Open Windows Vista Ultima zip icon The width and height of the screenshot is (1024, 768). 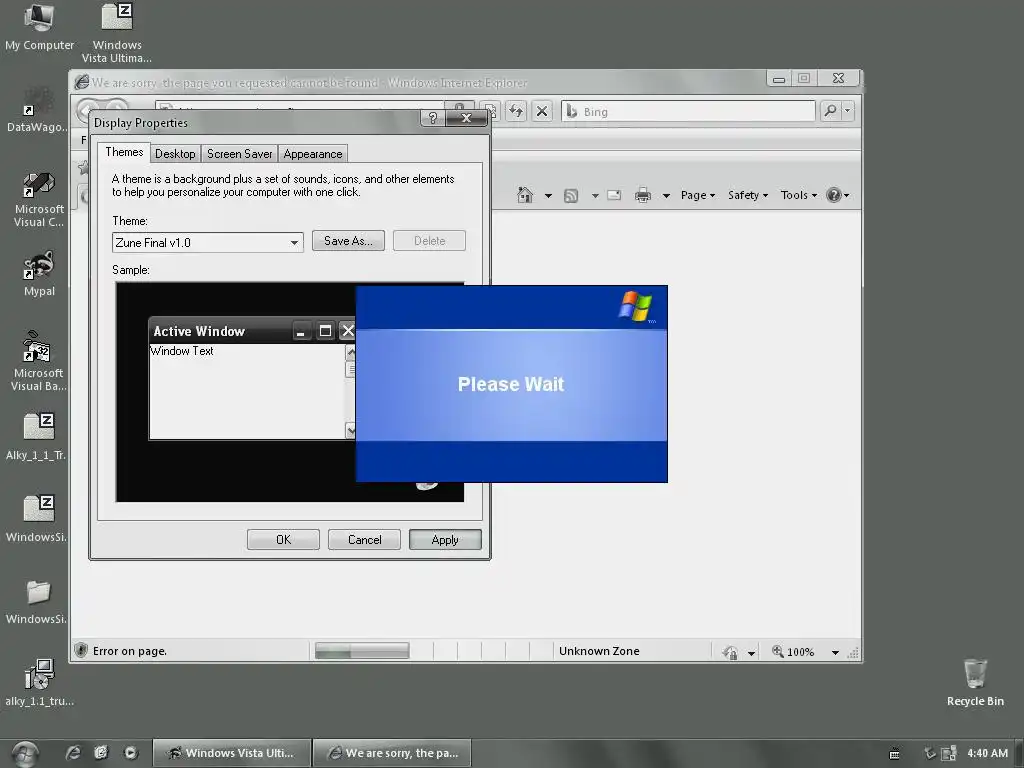point(117,33)
